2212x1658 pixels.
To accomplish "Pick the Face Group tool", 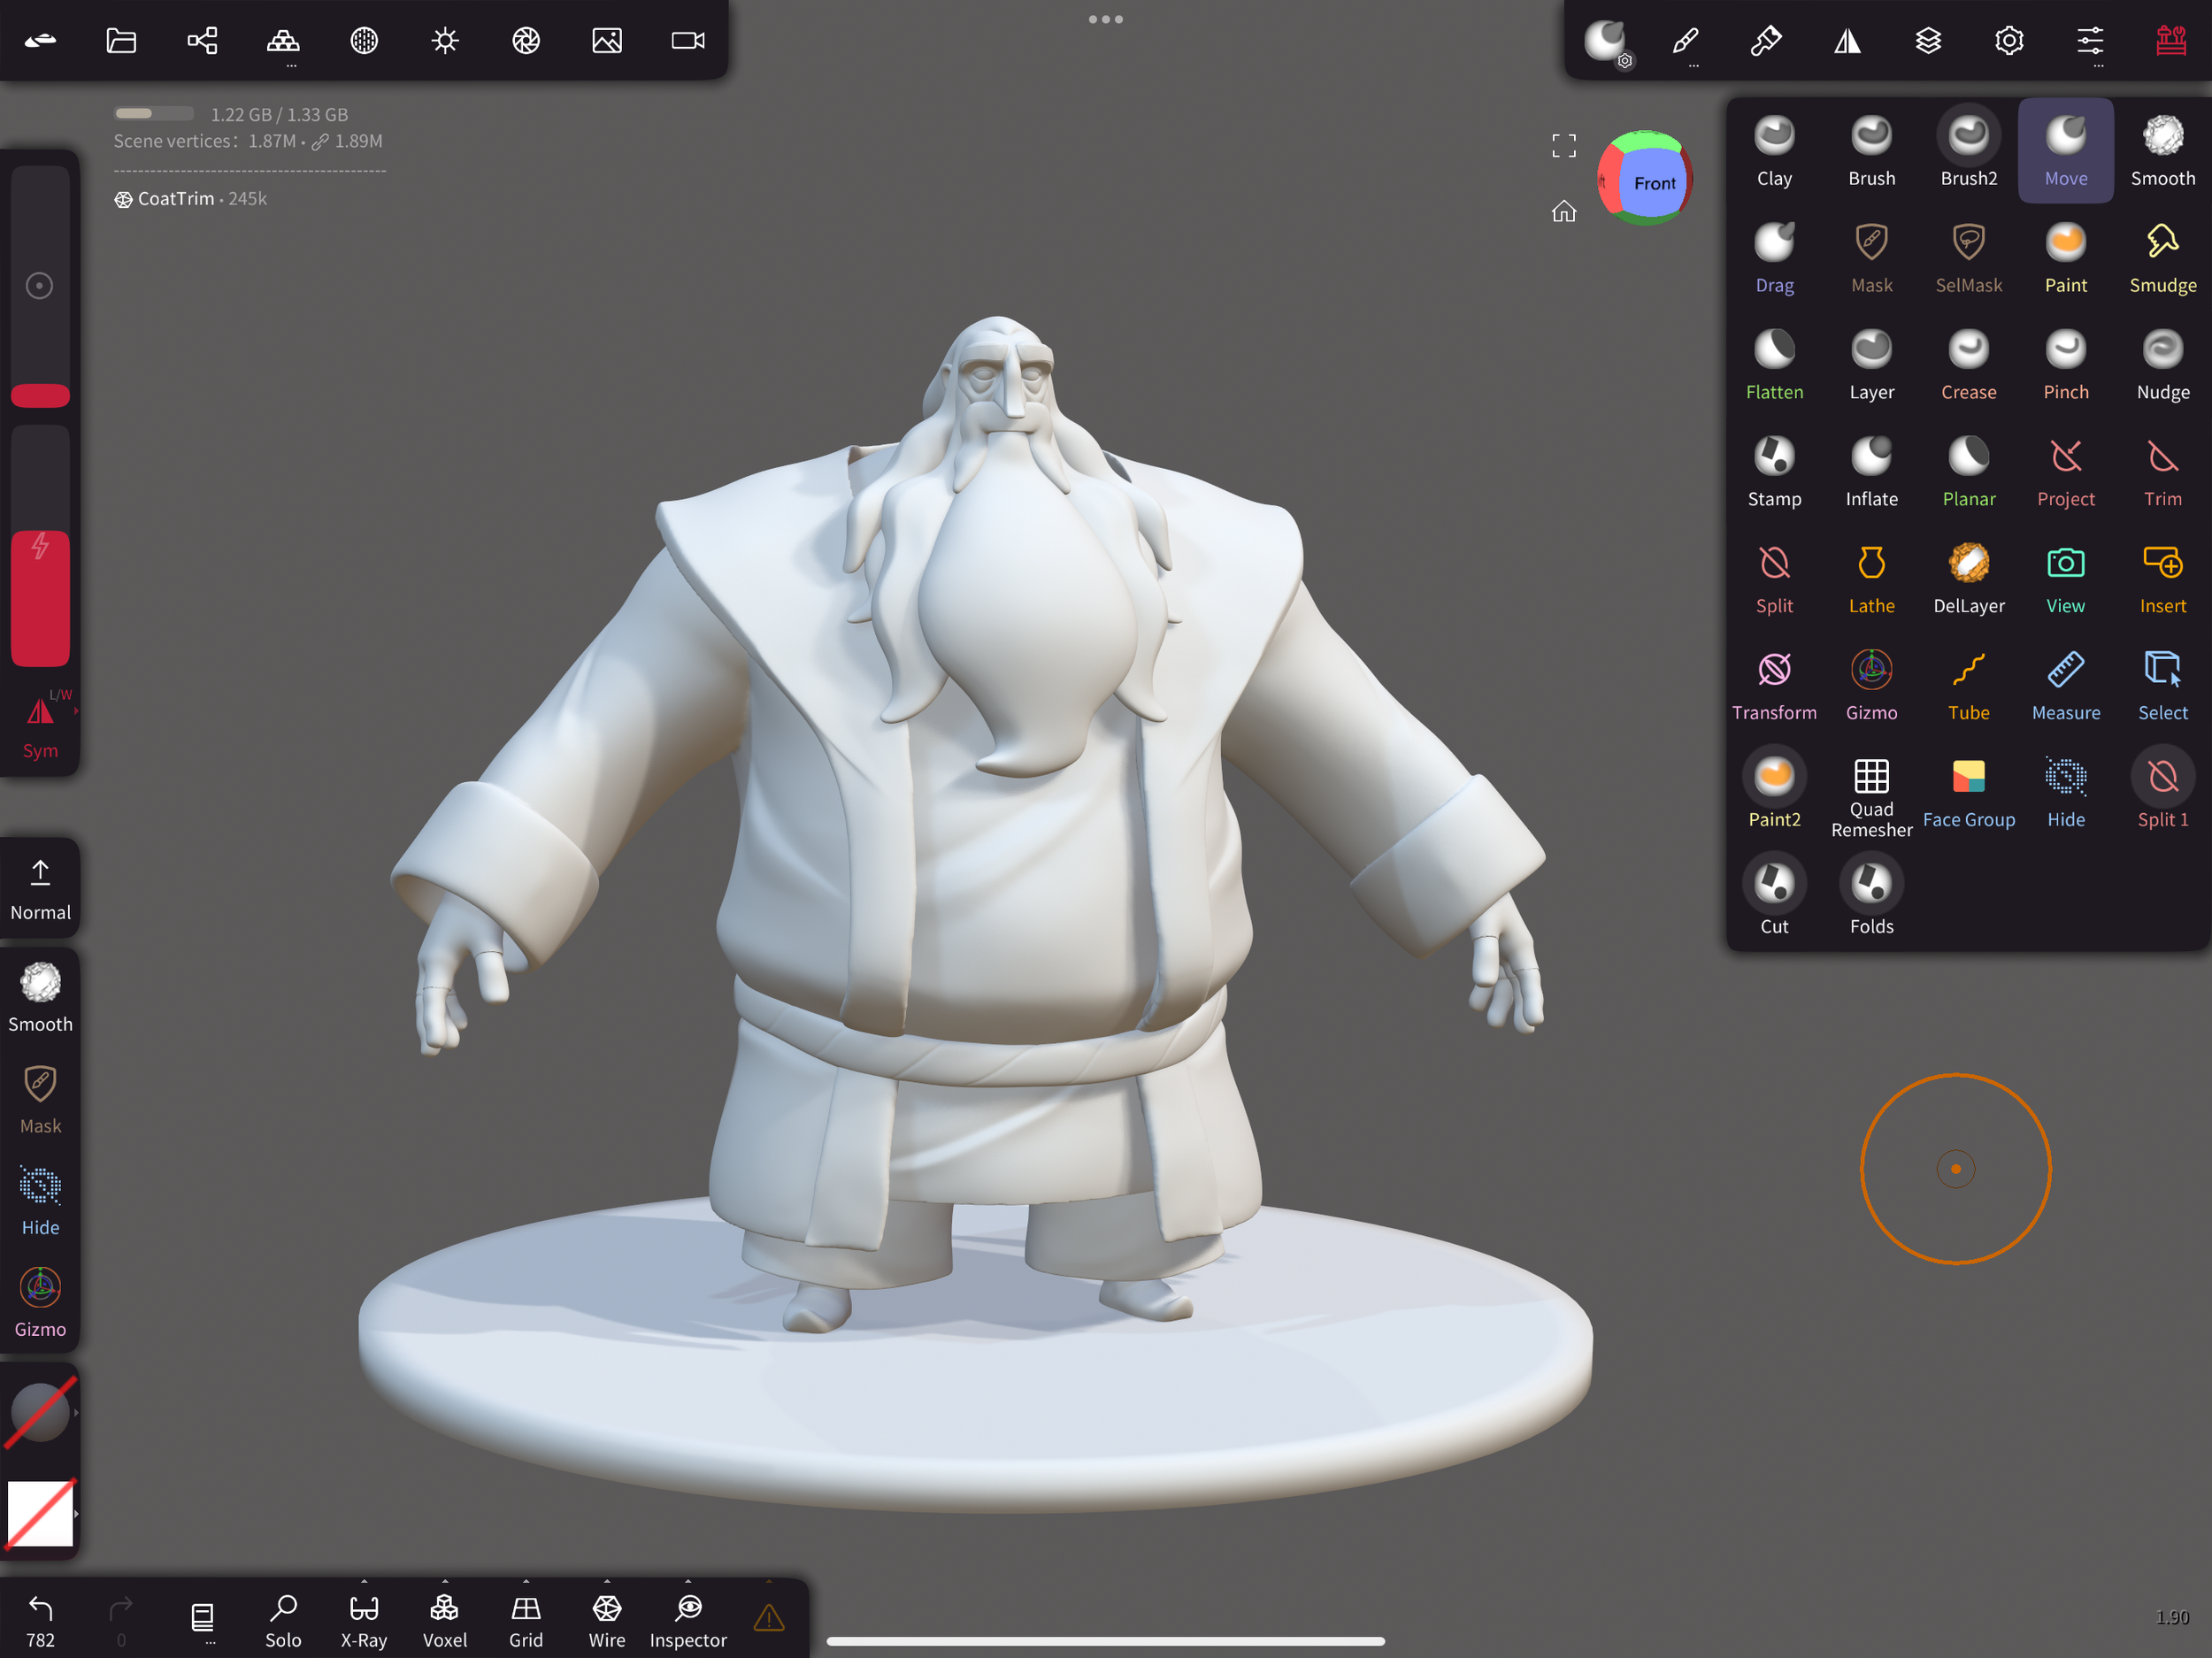I will (1968, 792).
